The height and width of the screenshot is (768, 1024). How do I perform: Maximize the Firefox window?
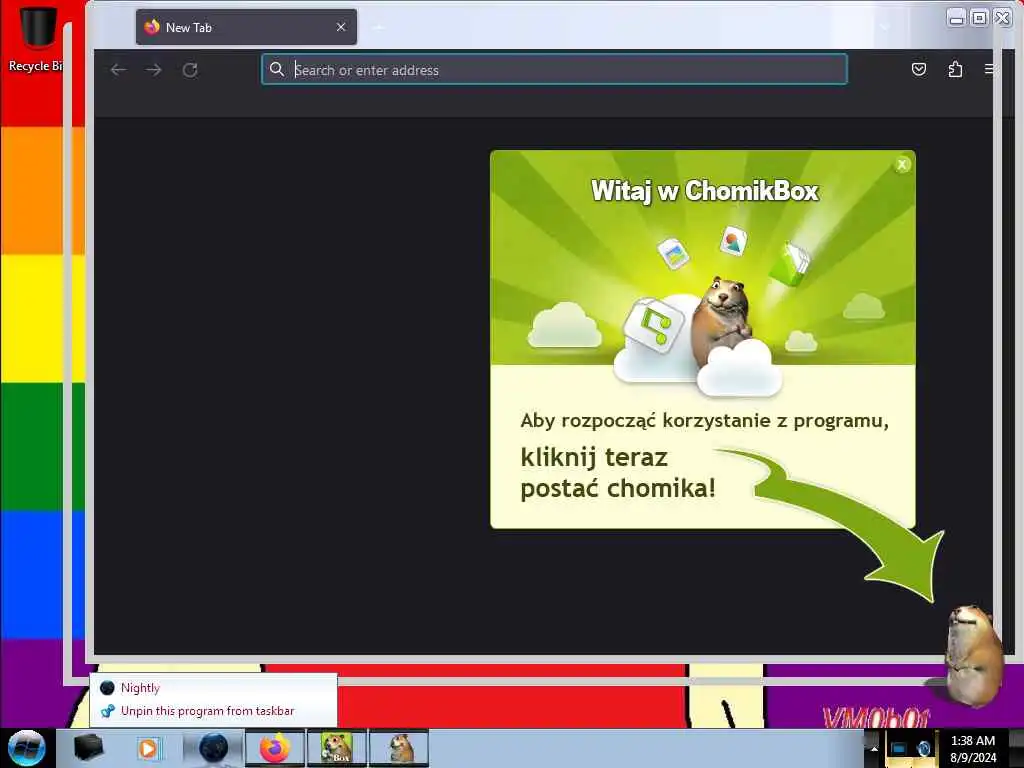[979, 18]
